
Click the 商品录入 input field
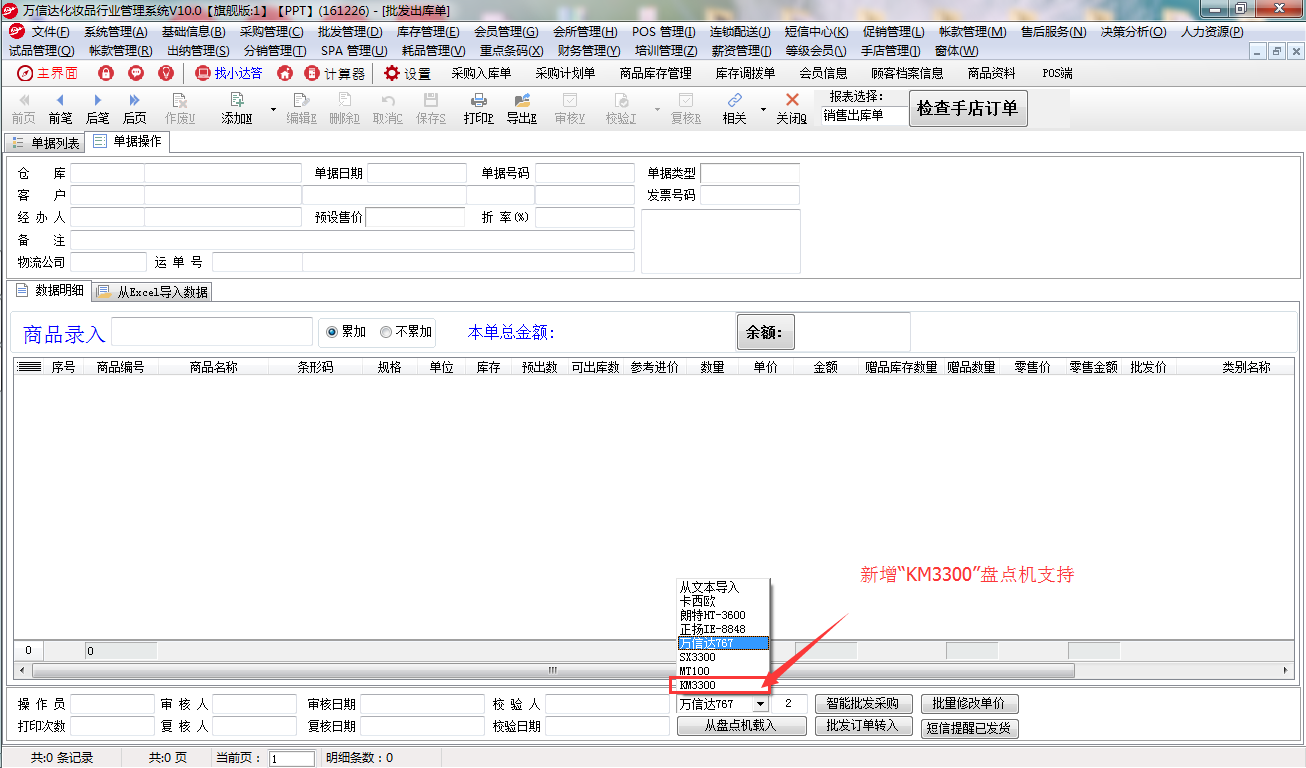212,332
